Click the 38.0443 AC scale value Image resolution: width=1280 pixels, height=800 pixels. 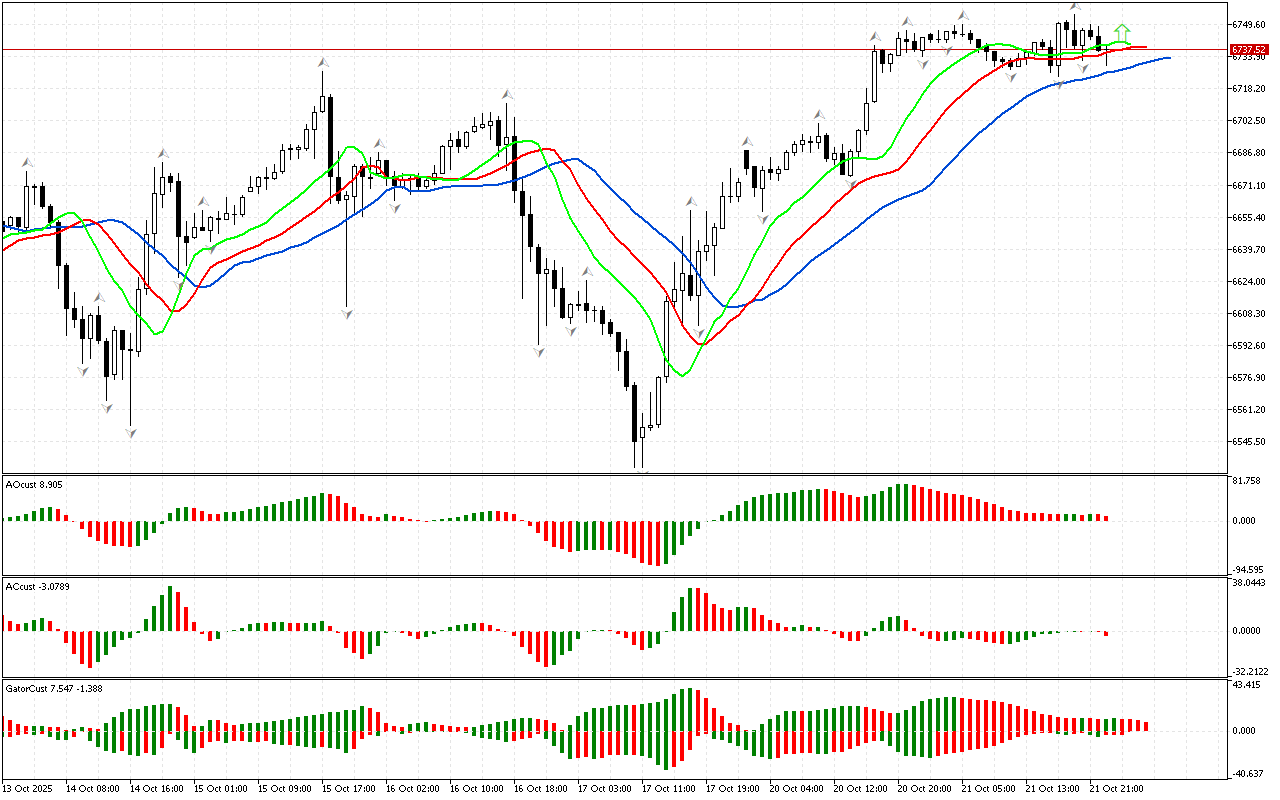point(1250,582)
